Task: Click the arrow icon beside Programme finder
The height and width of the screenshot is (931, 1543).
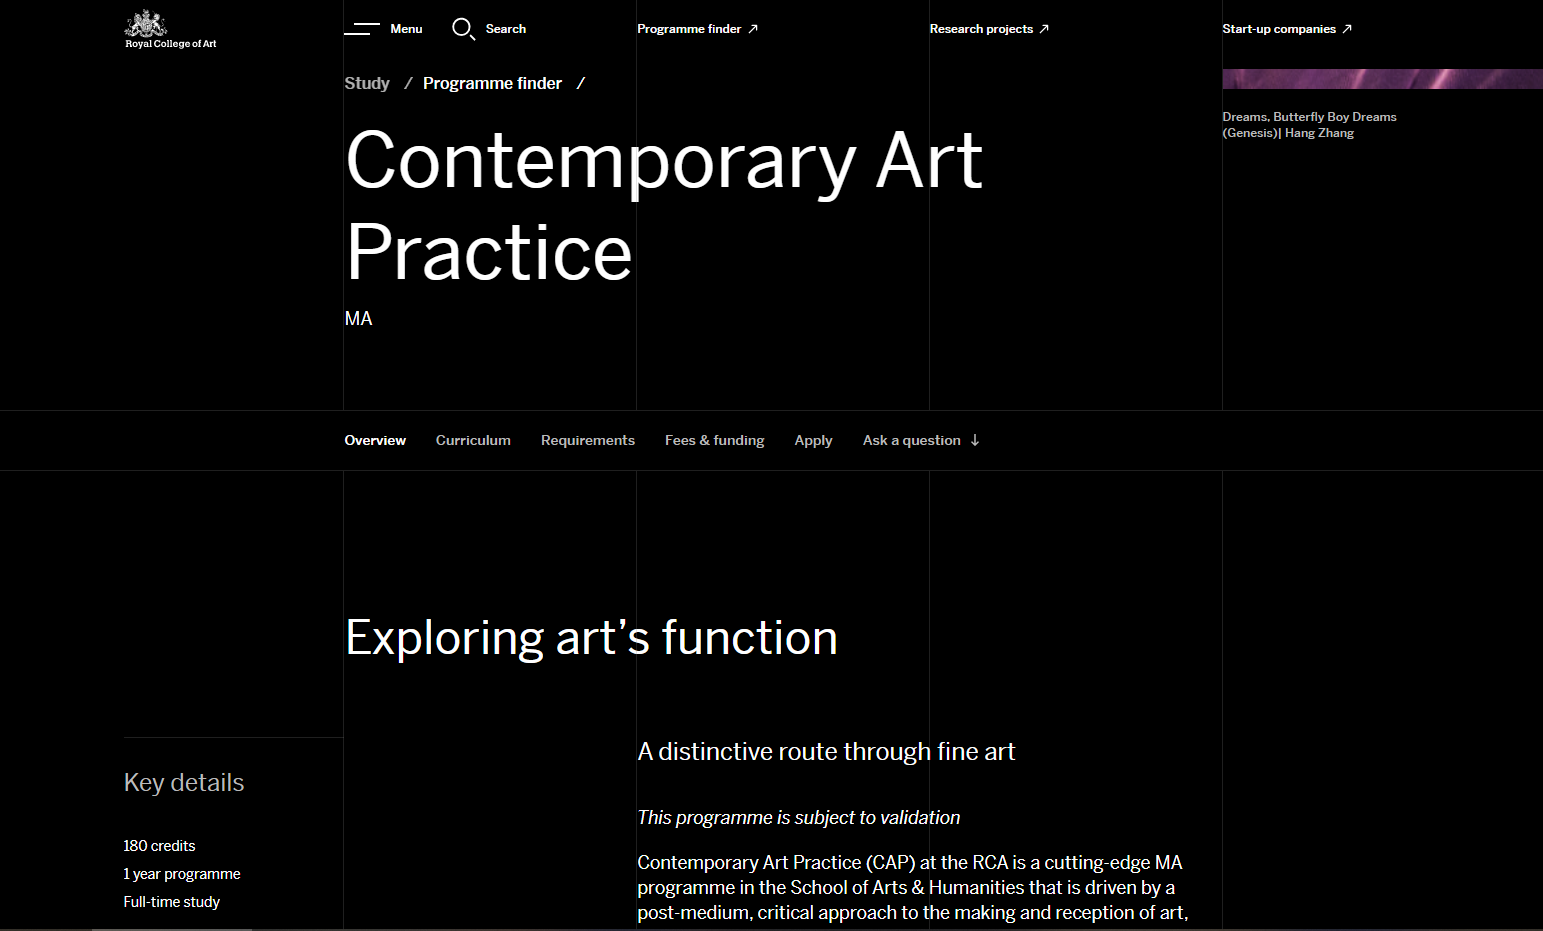Action: (753, 29)
